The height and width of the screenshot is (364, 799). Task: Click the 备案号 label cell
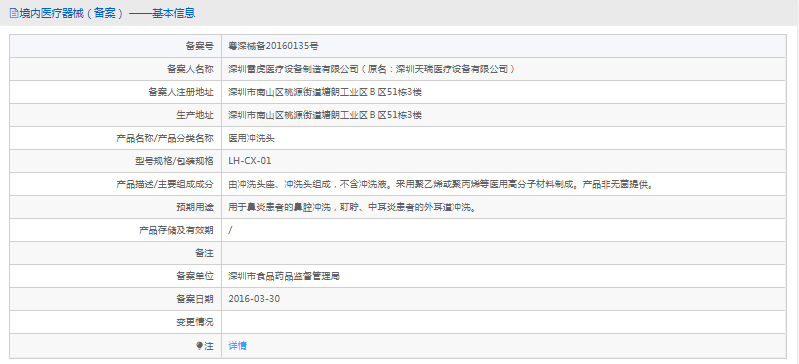116,46
